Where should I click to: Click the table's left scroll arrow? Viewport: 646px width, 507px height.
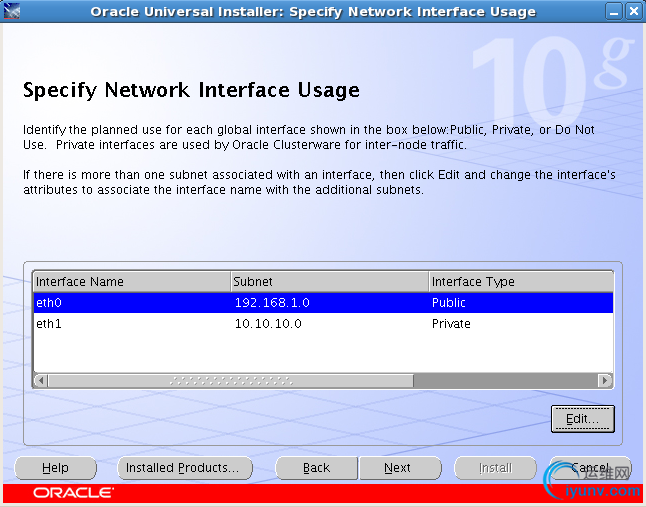click(x=41, y=381)
